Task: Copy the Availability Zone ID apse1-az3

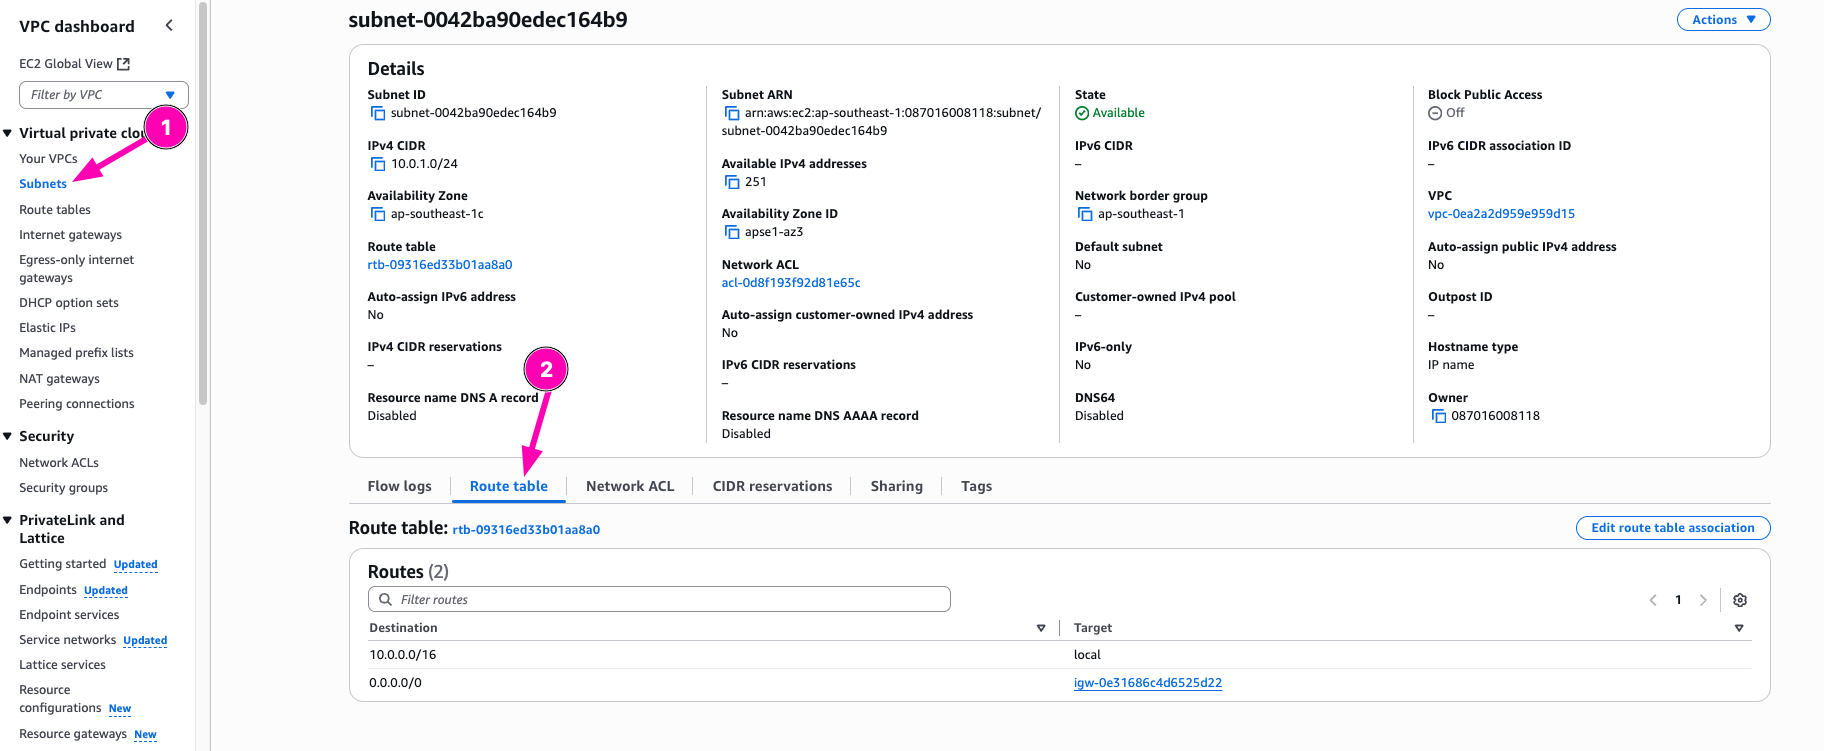Action: pos(732,232)
